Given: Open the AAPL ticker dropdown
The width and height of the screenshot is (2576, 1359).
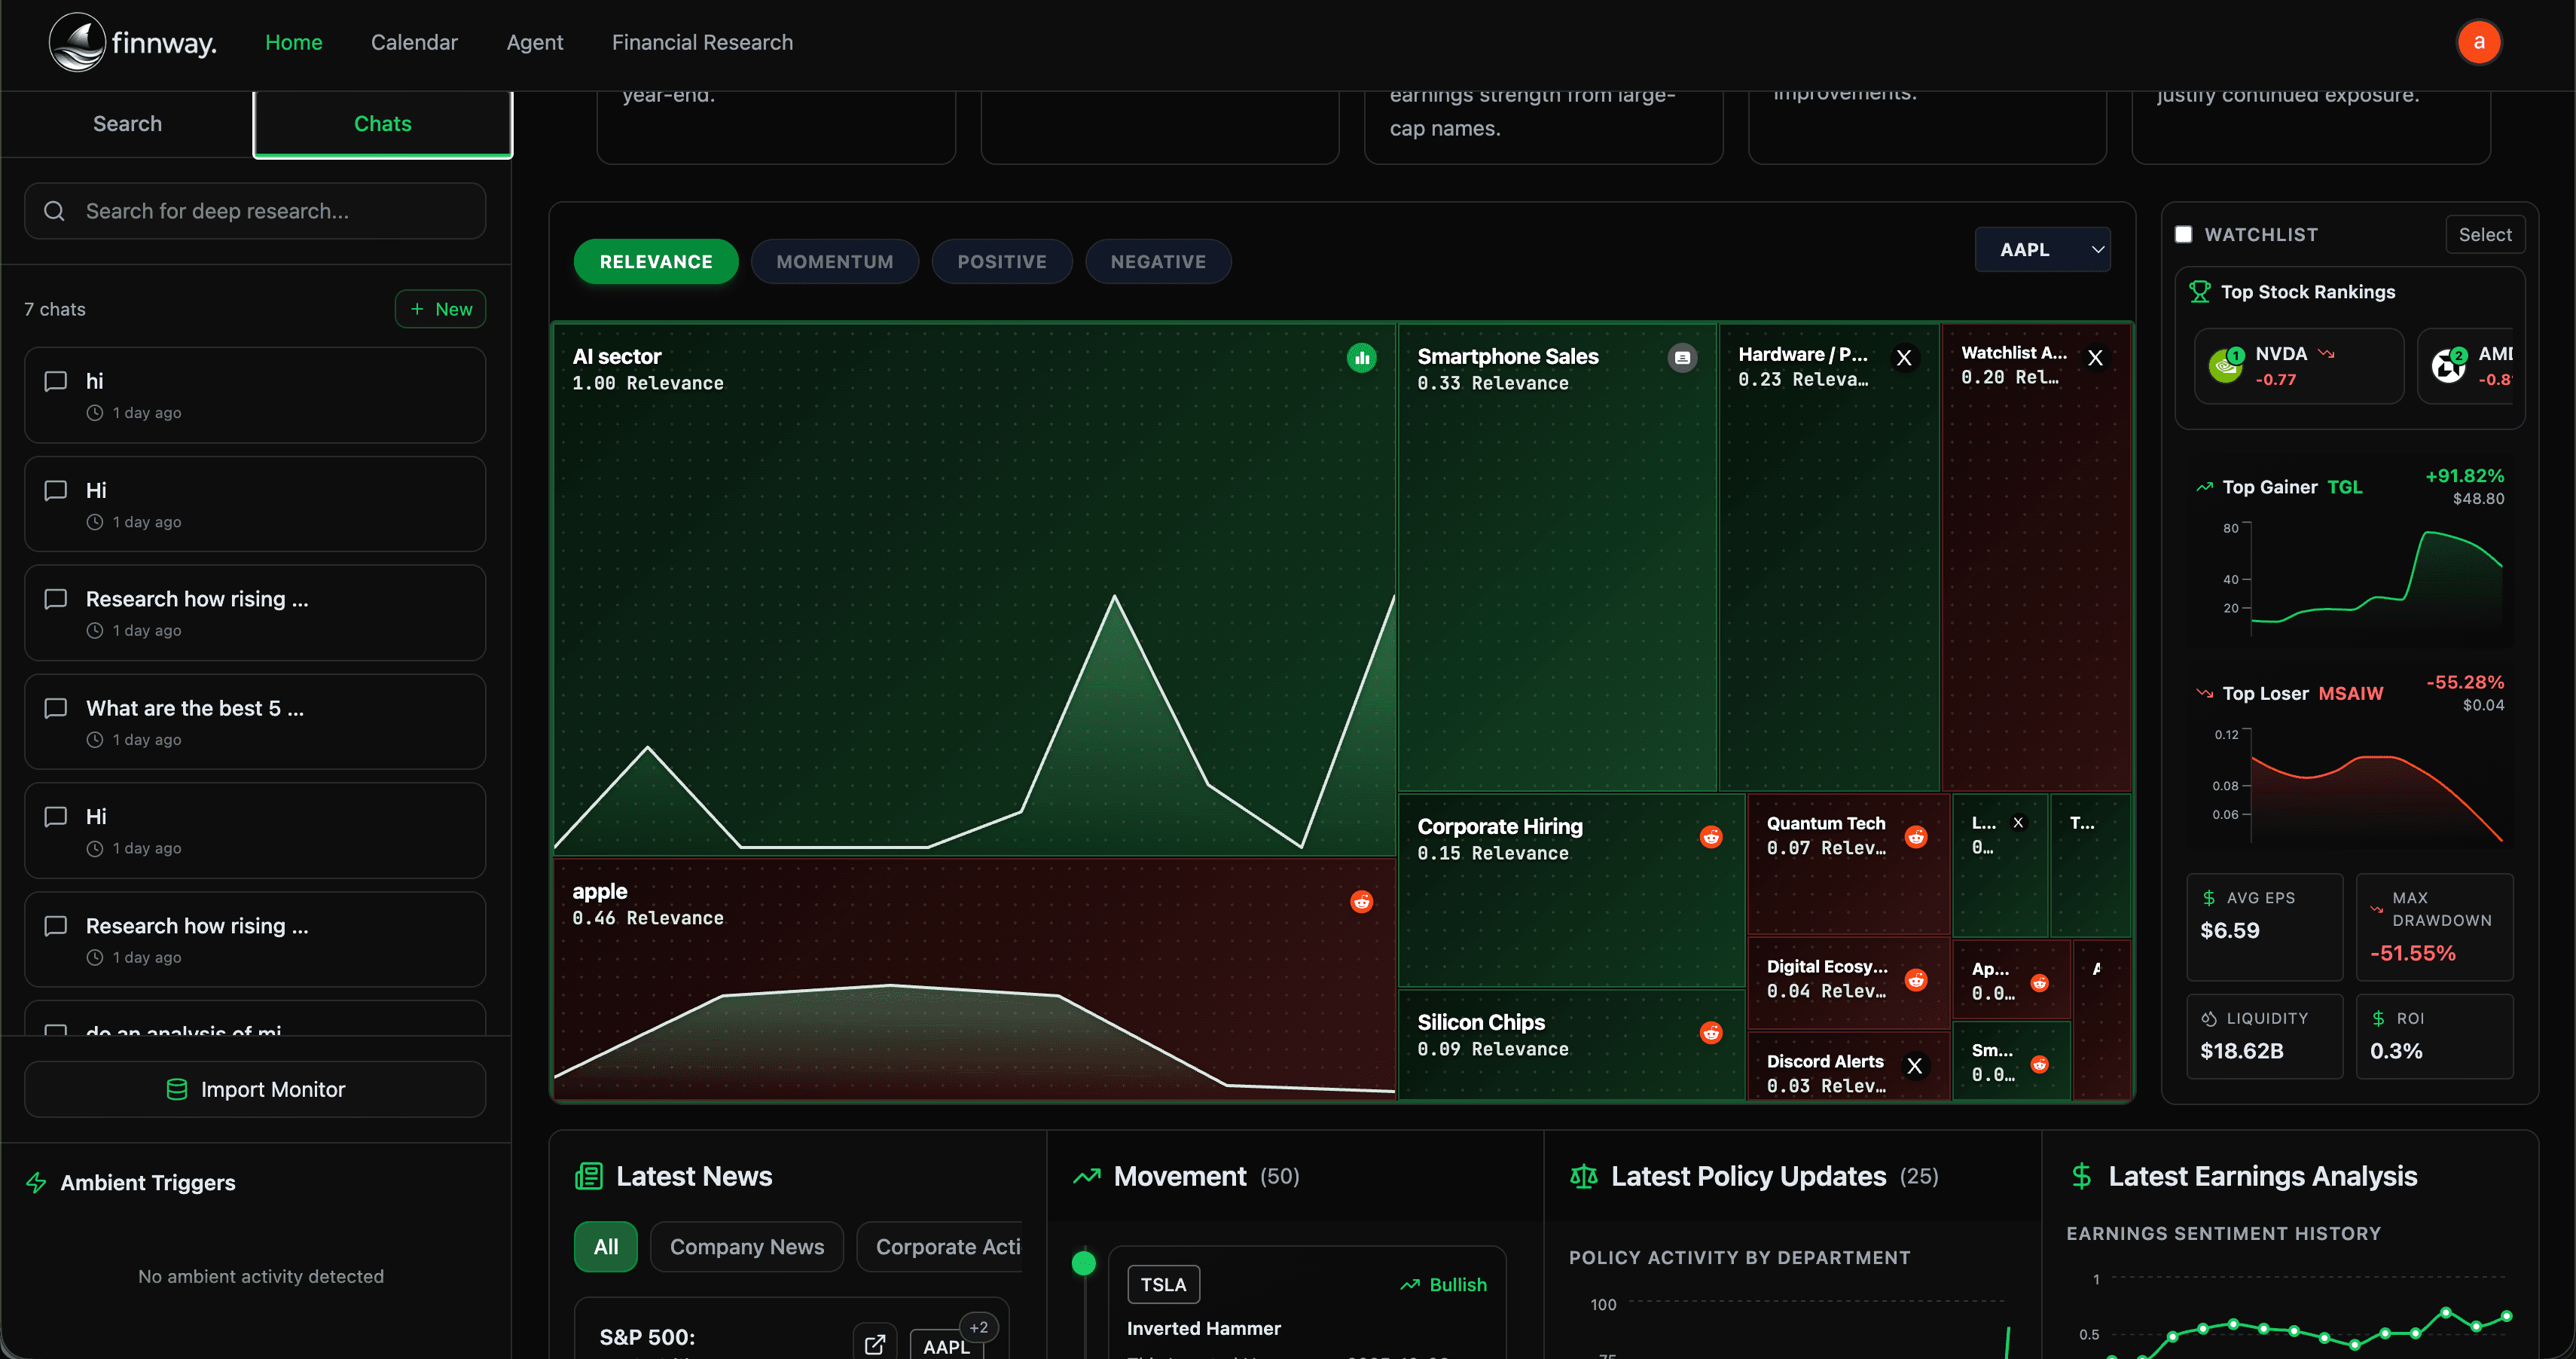Looking at the screenshot, I should point(2042,250).
